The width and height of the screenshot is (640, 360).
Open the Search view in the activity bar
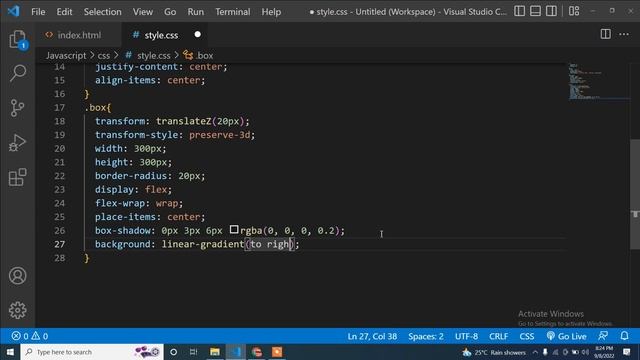(18, 73)
